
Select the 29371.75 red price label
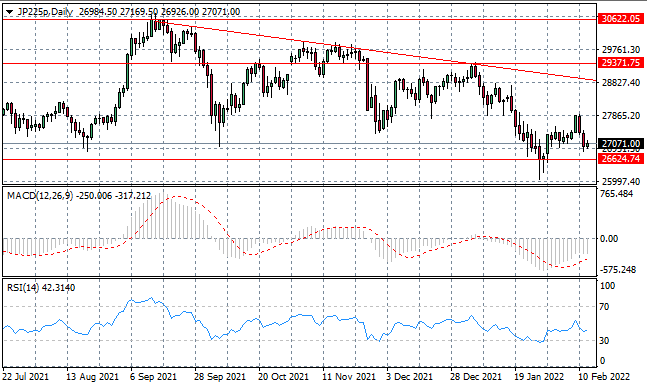tap(621, 63)
